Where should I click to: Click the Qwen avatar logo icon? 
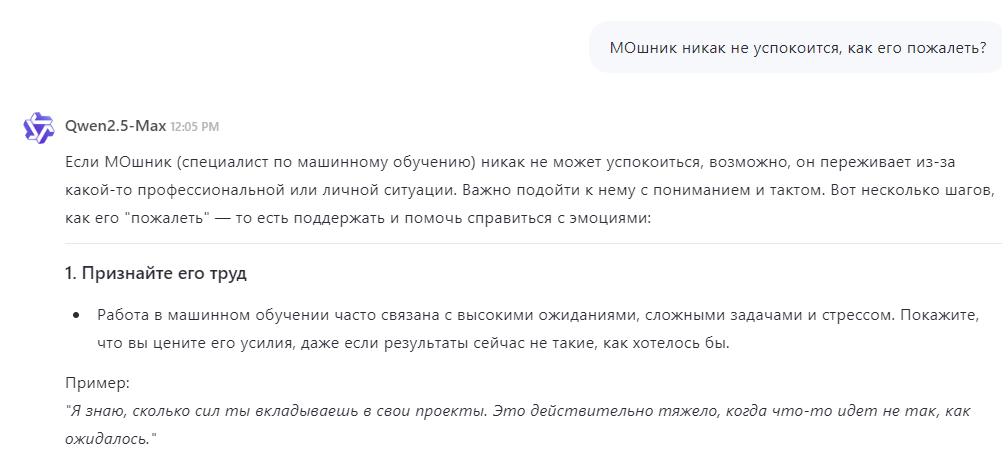pyautogui.click(x=39, y=127)
